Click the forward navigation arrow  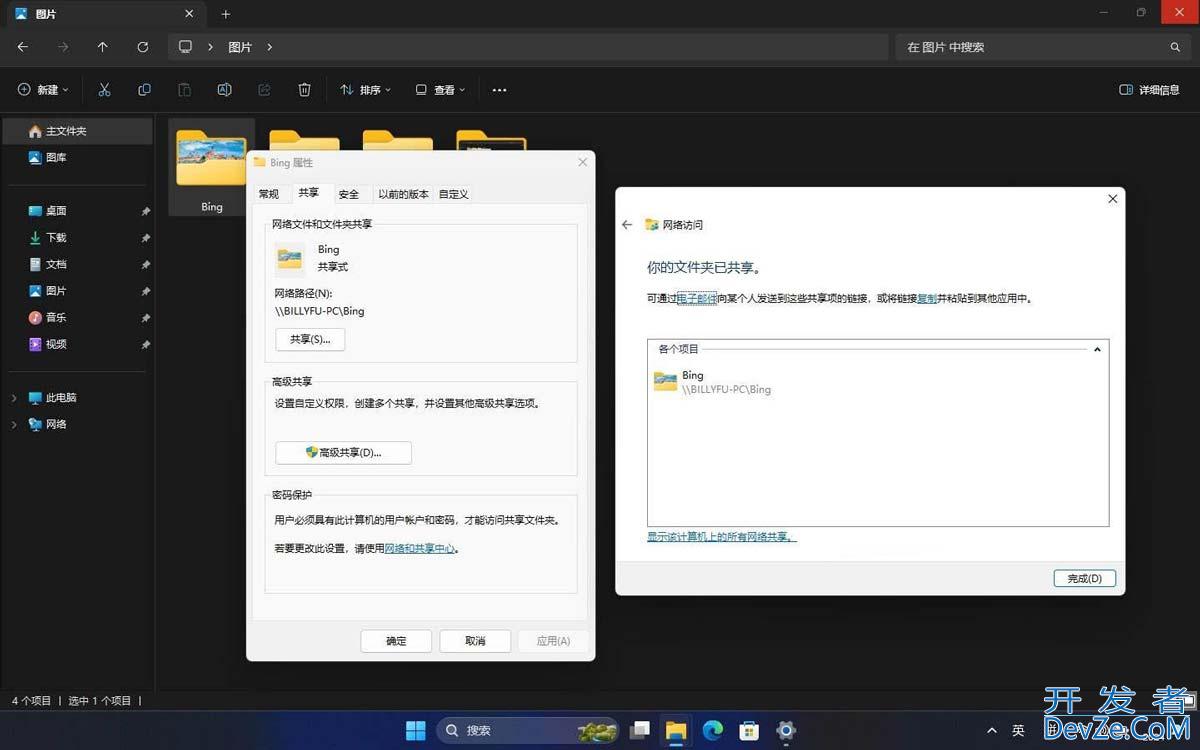[x=63, y=47]
